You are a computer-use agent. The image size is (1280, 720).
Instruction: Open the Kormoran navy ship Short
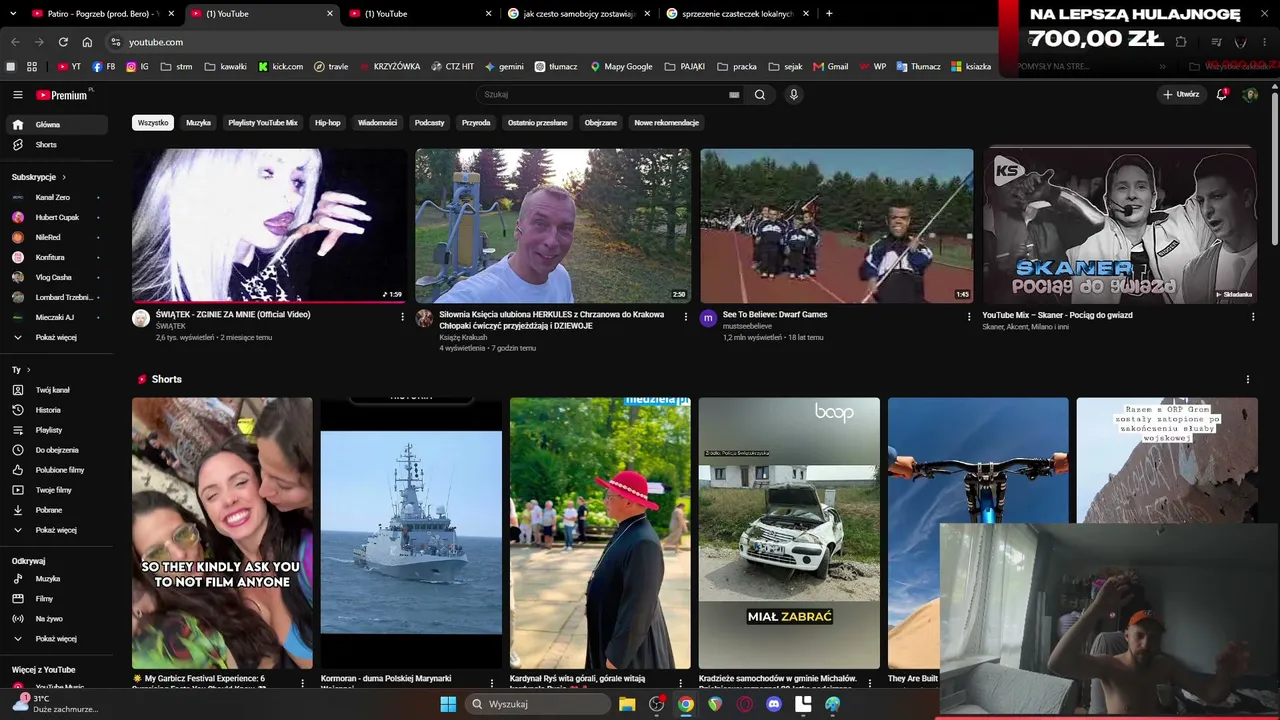pyautogui.click(x=411, y=533)
